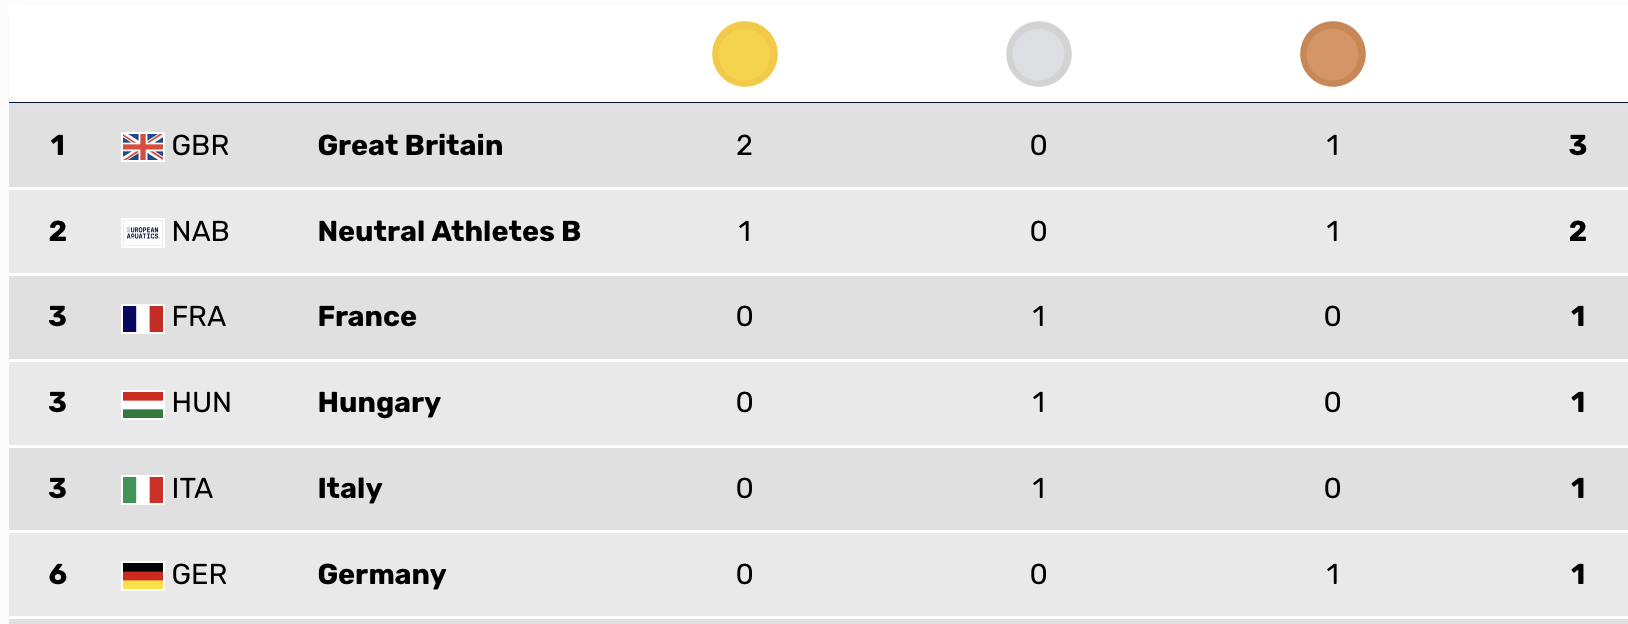Click the NAB country code

click(200, 232)
